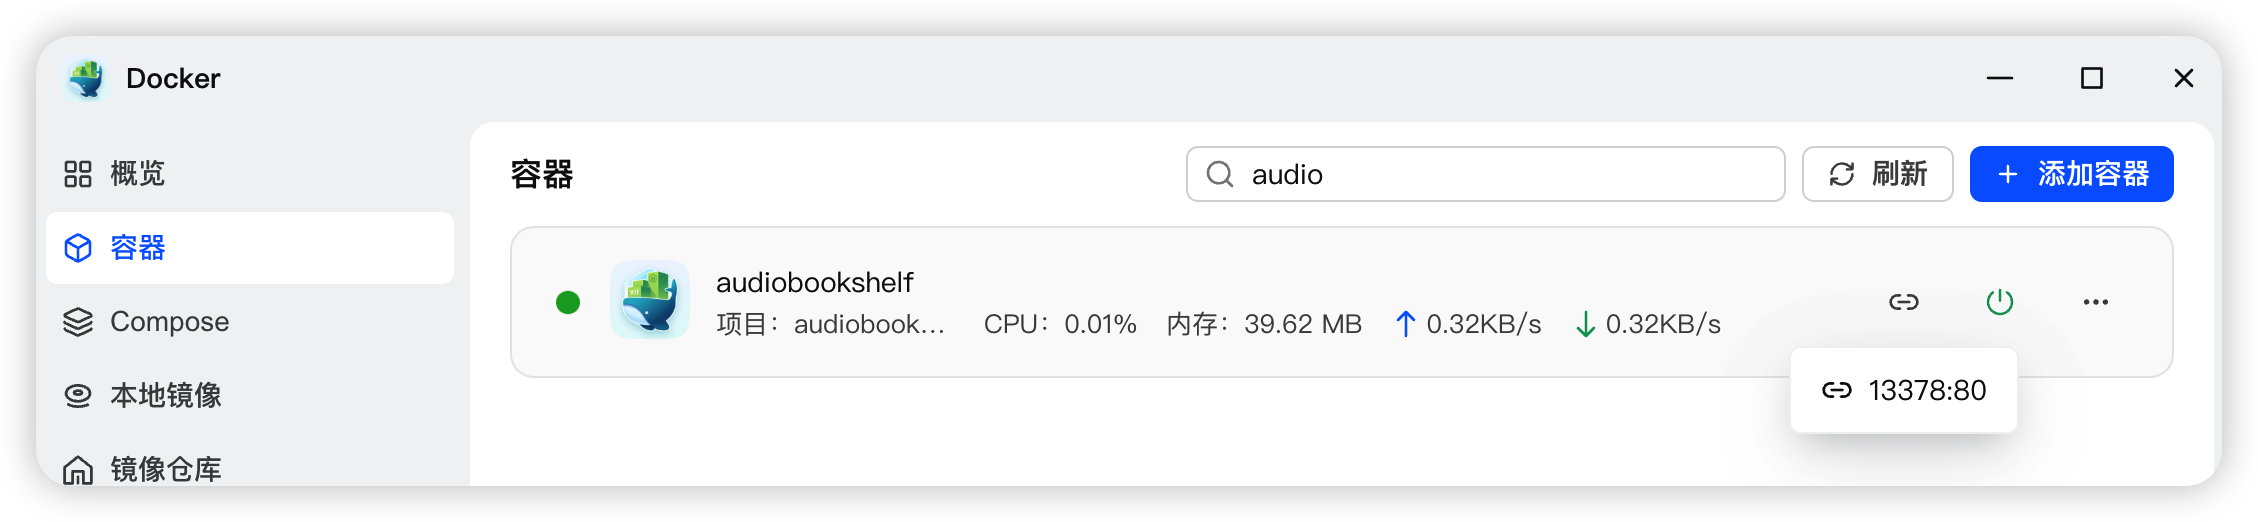Open the audiobookshelf container name

tap(814, 283)
